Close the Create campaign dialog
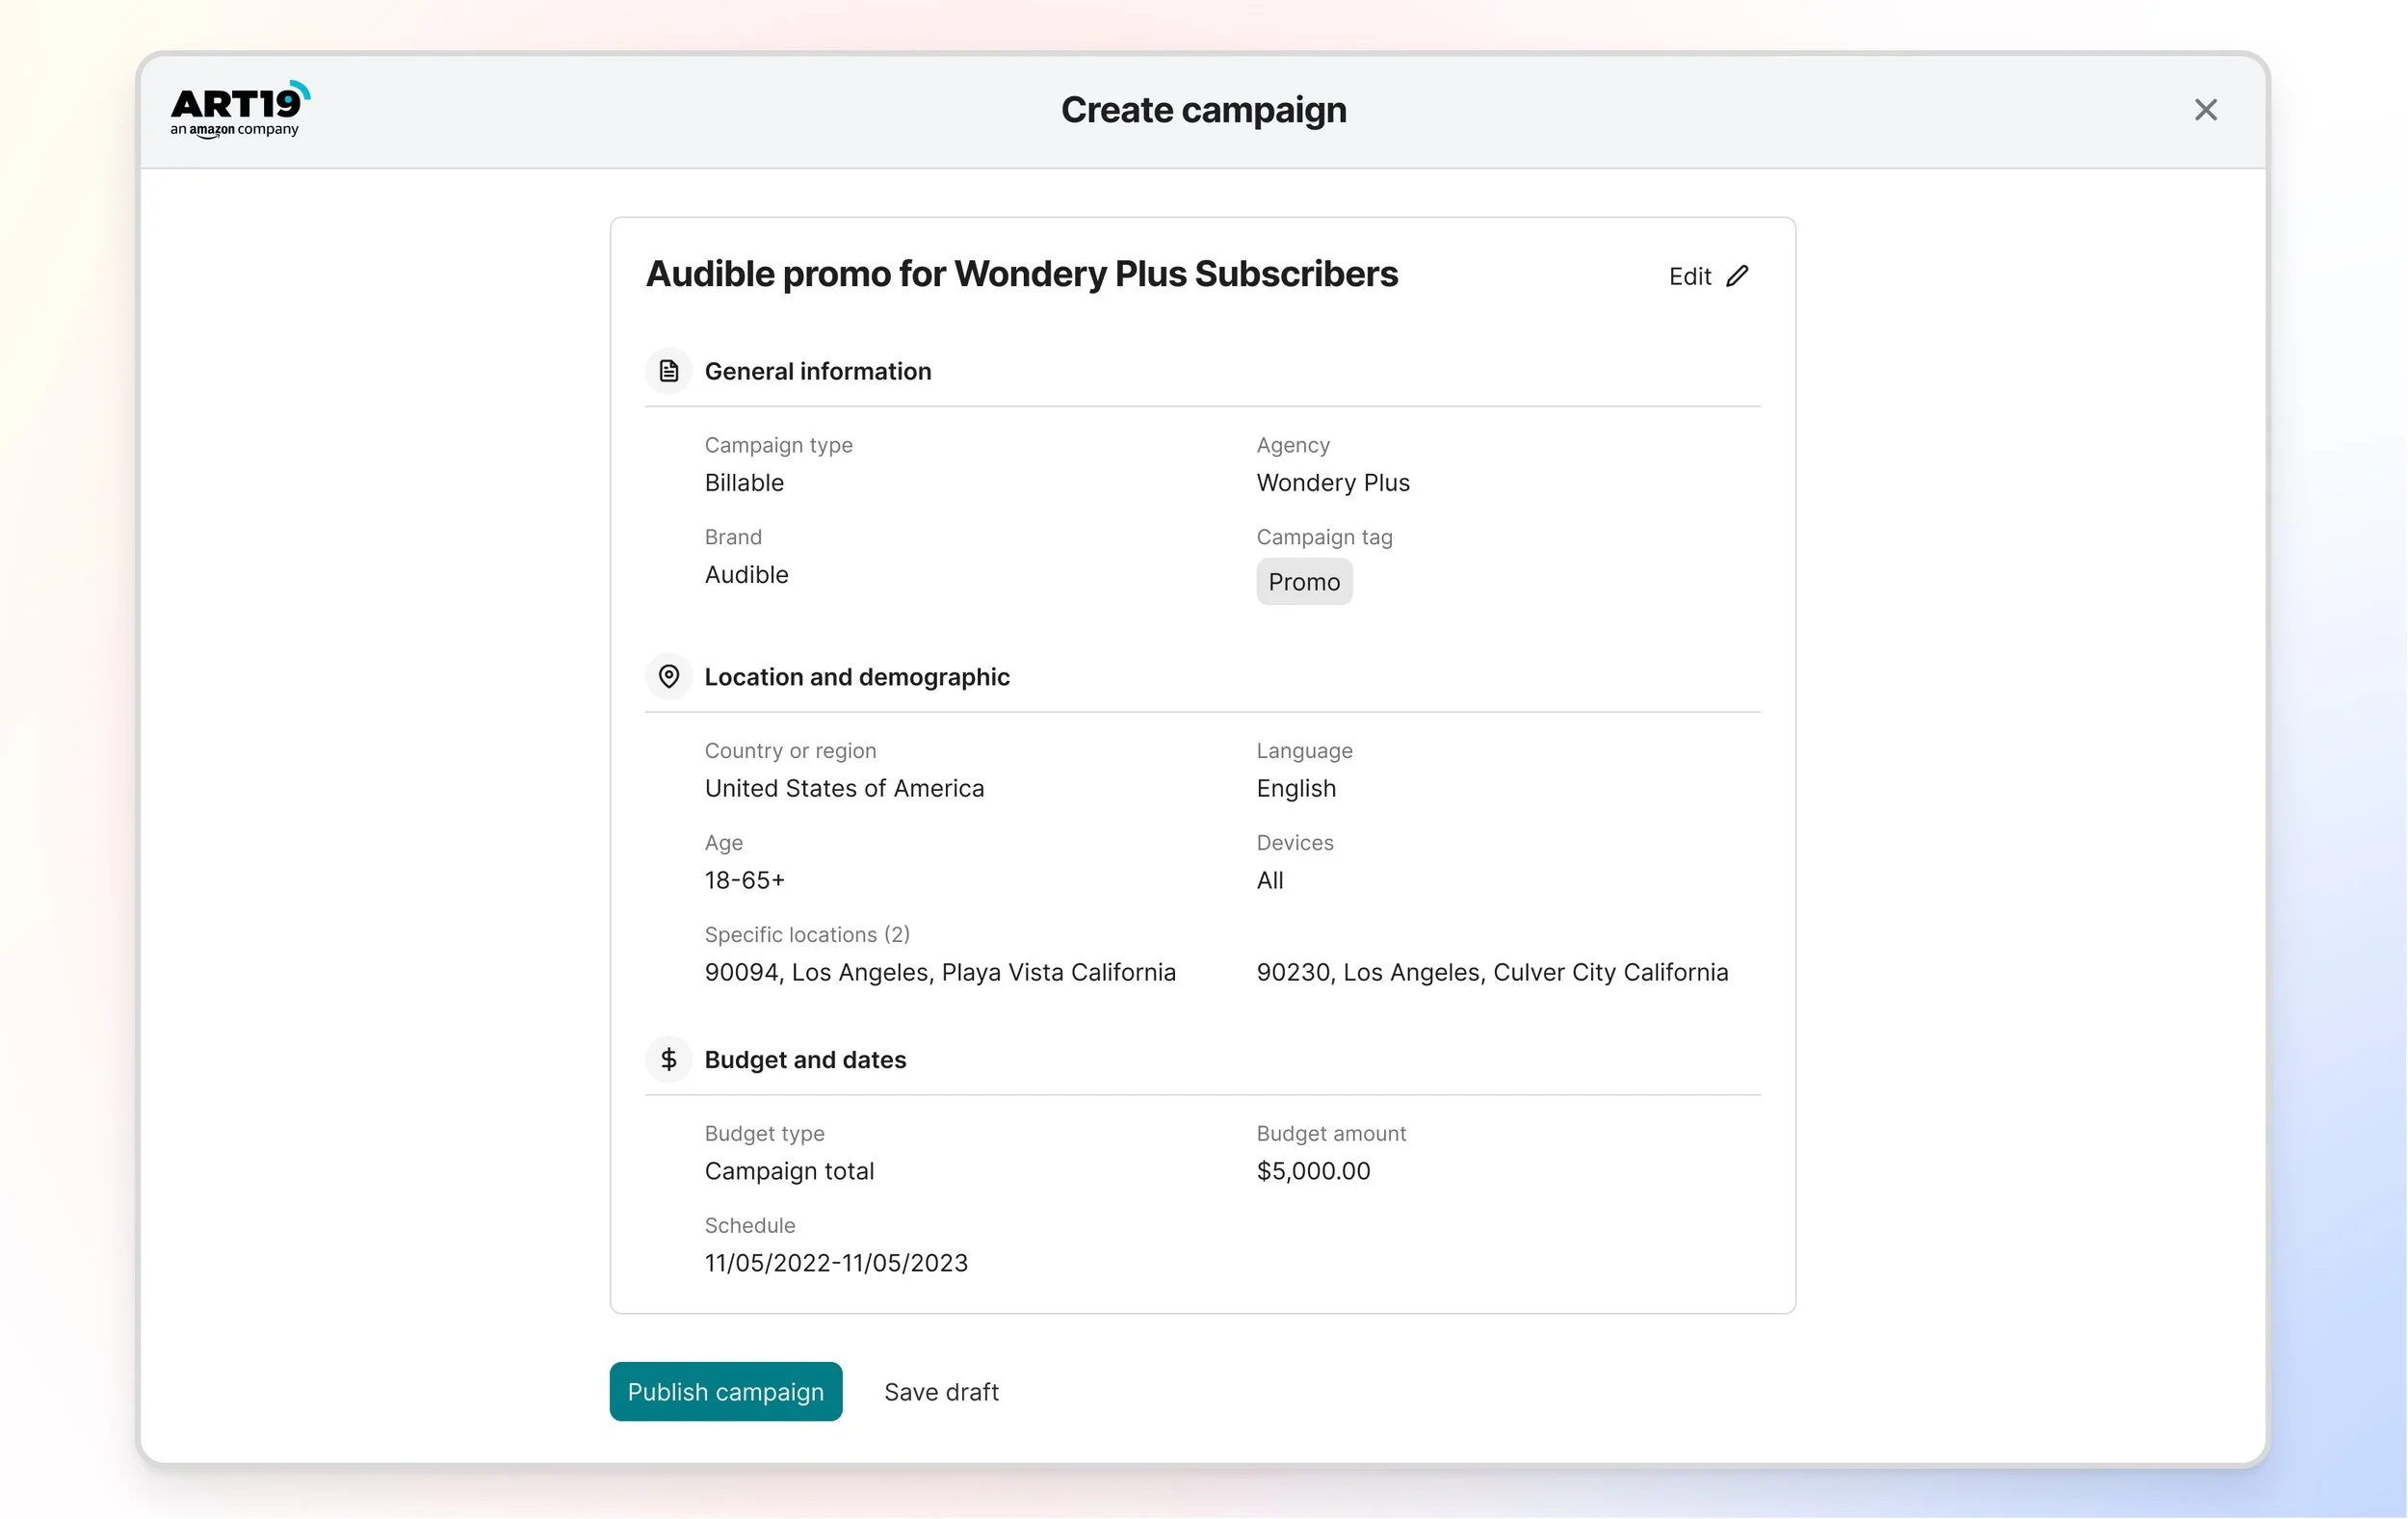 2205,110
